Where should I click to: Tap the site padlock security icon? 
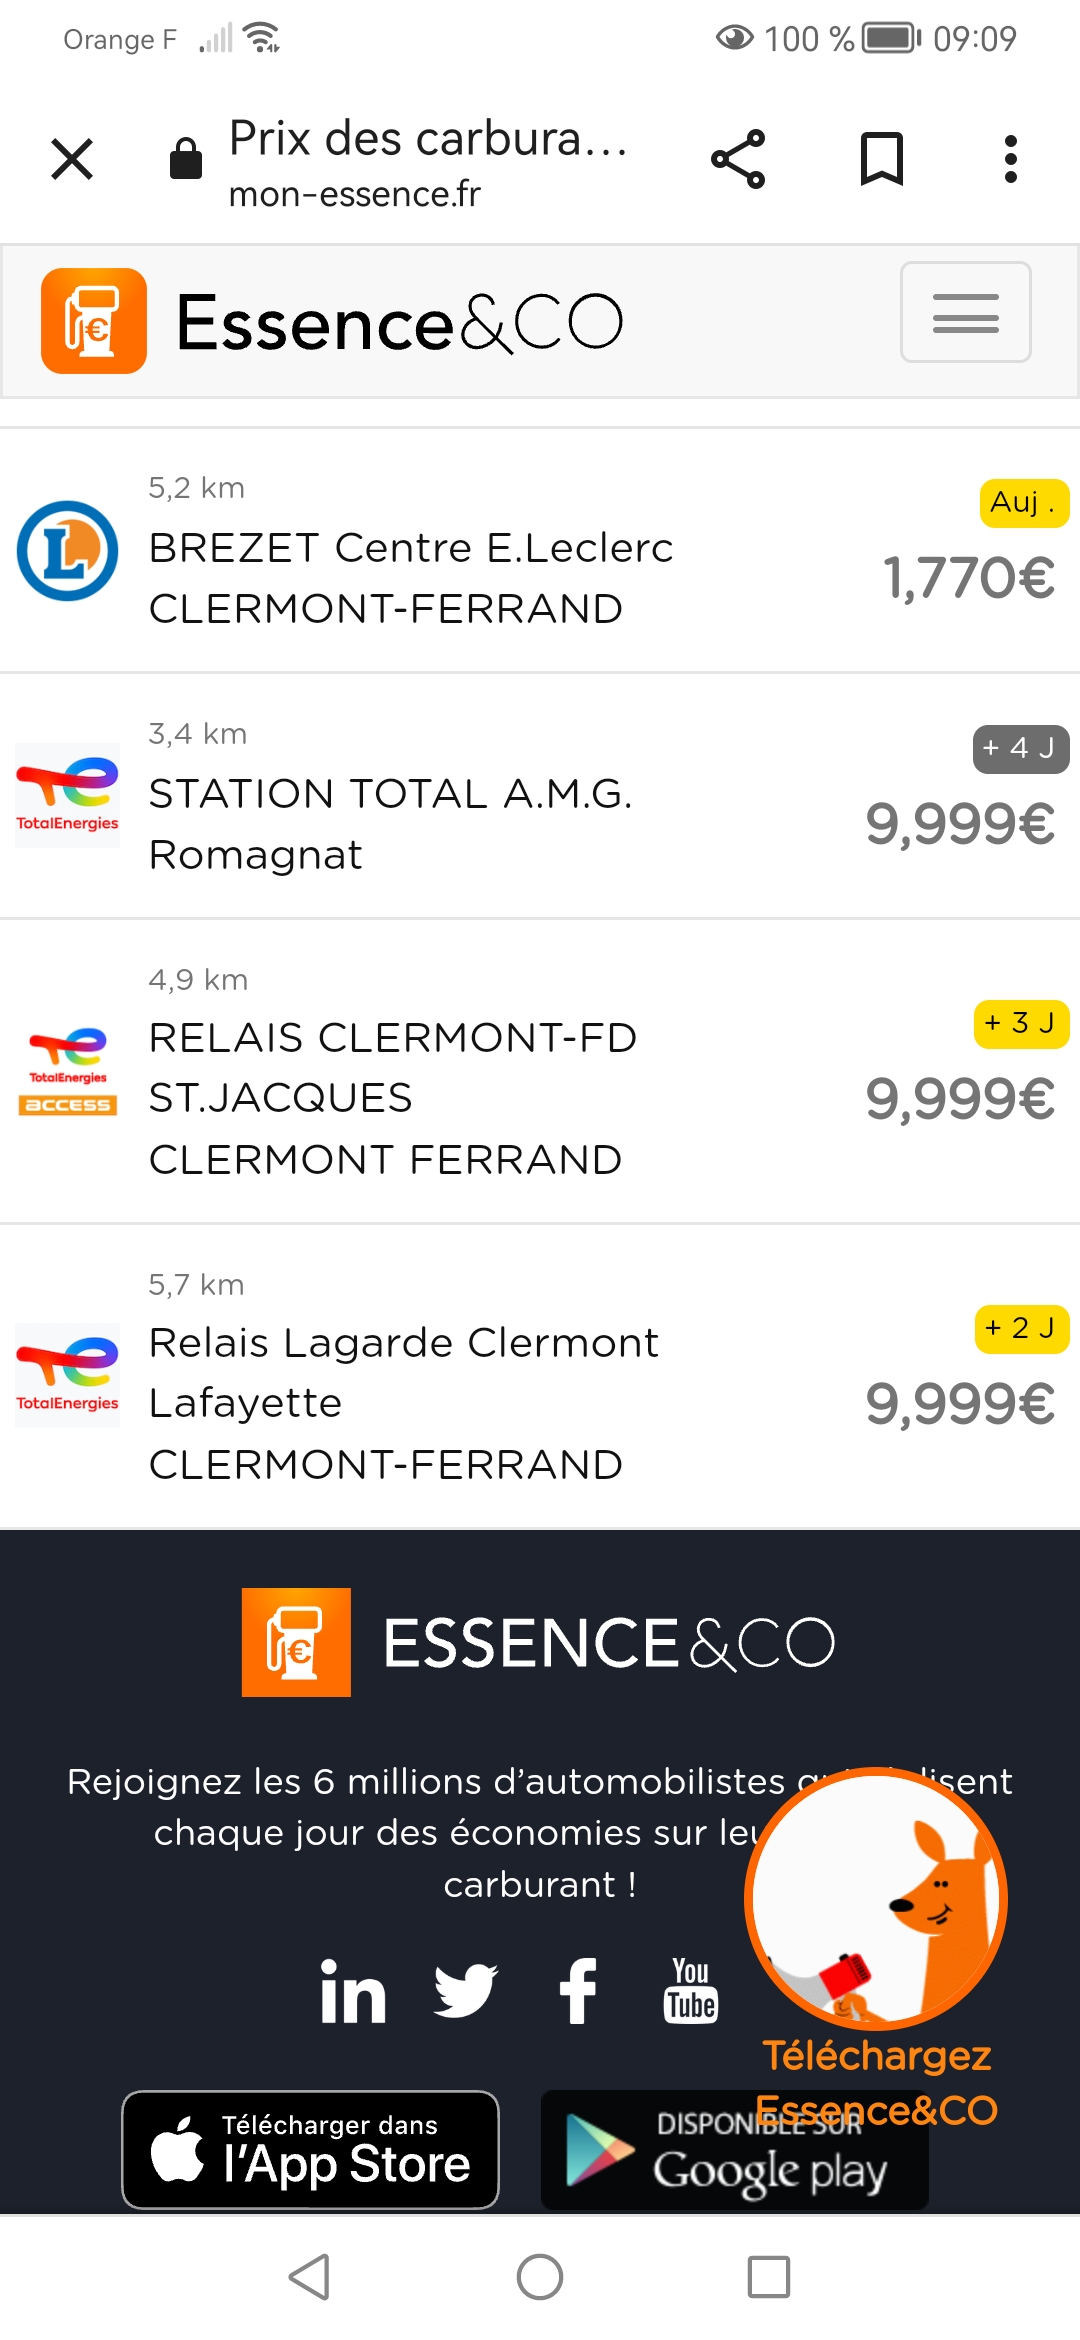coord(186,159)
